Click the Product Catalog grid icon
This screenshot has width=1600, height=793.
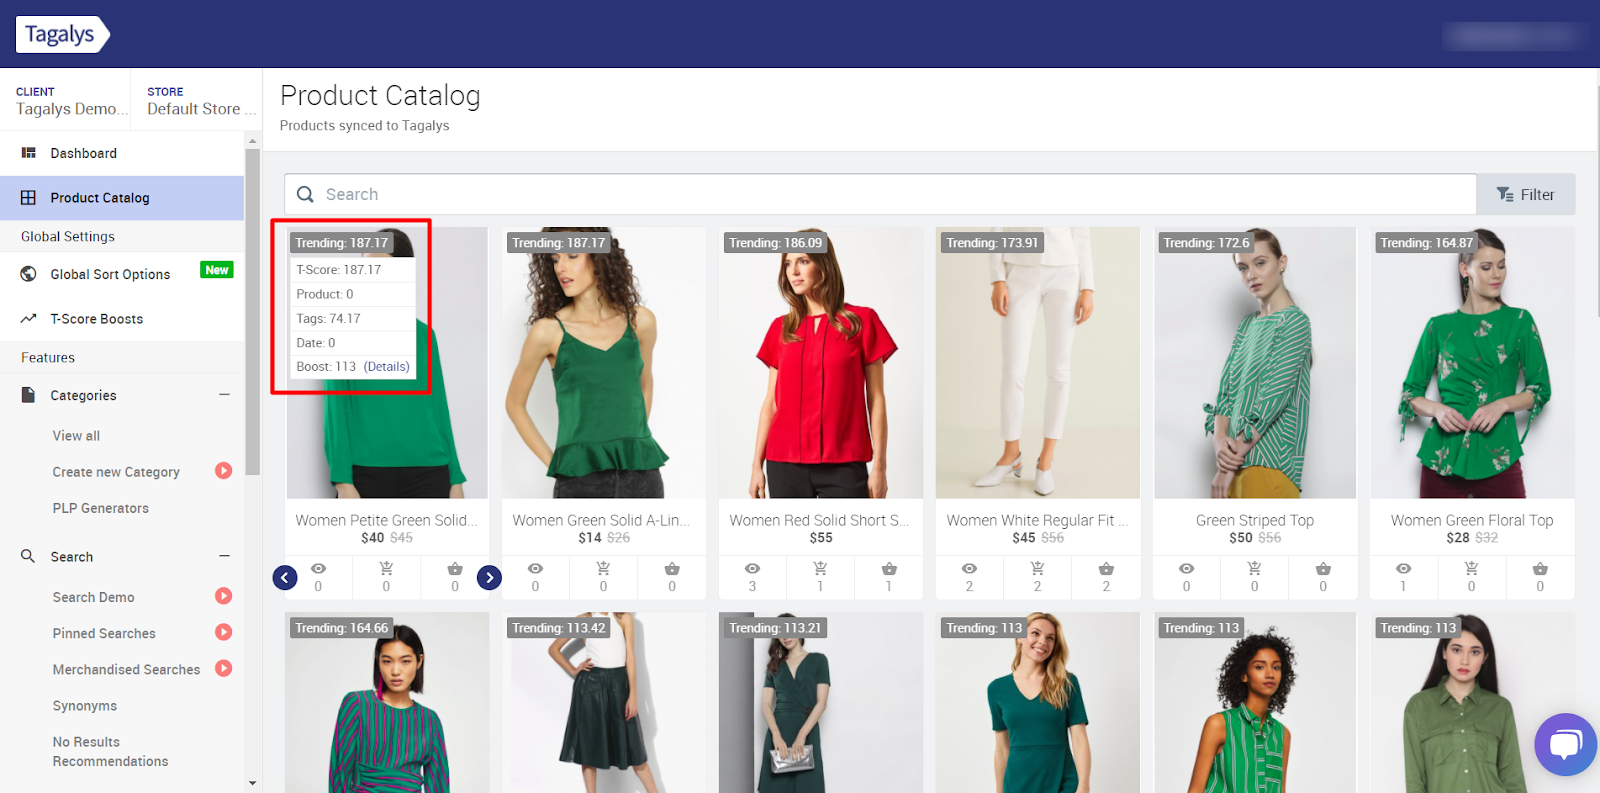click(28, 198)
